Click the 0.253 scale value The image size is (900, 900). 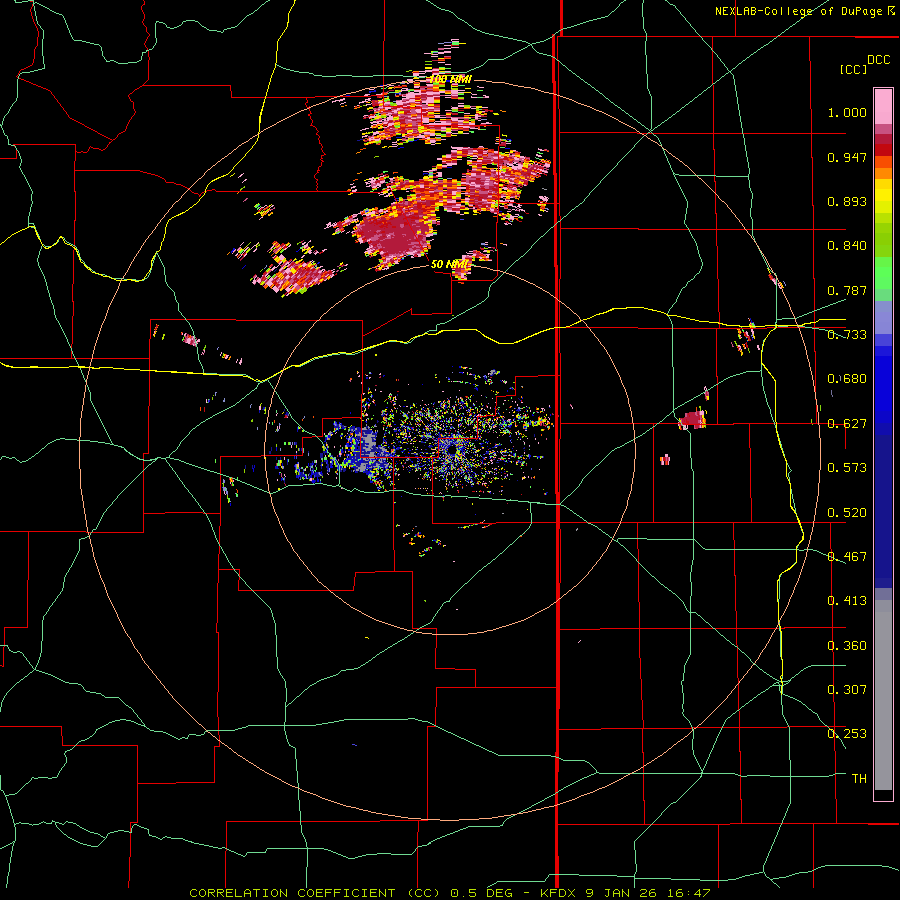coord(847,734)
